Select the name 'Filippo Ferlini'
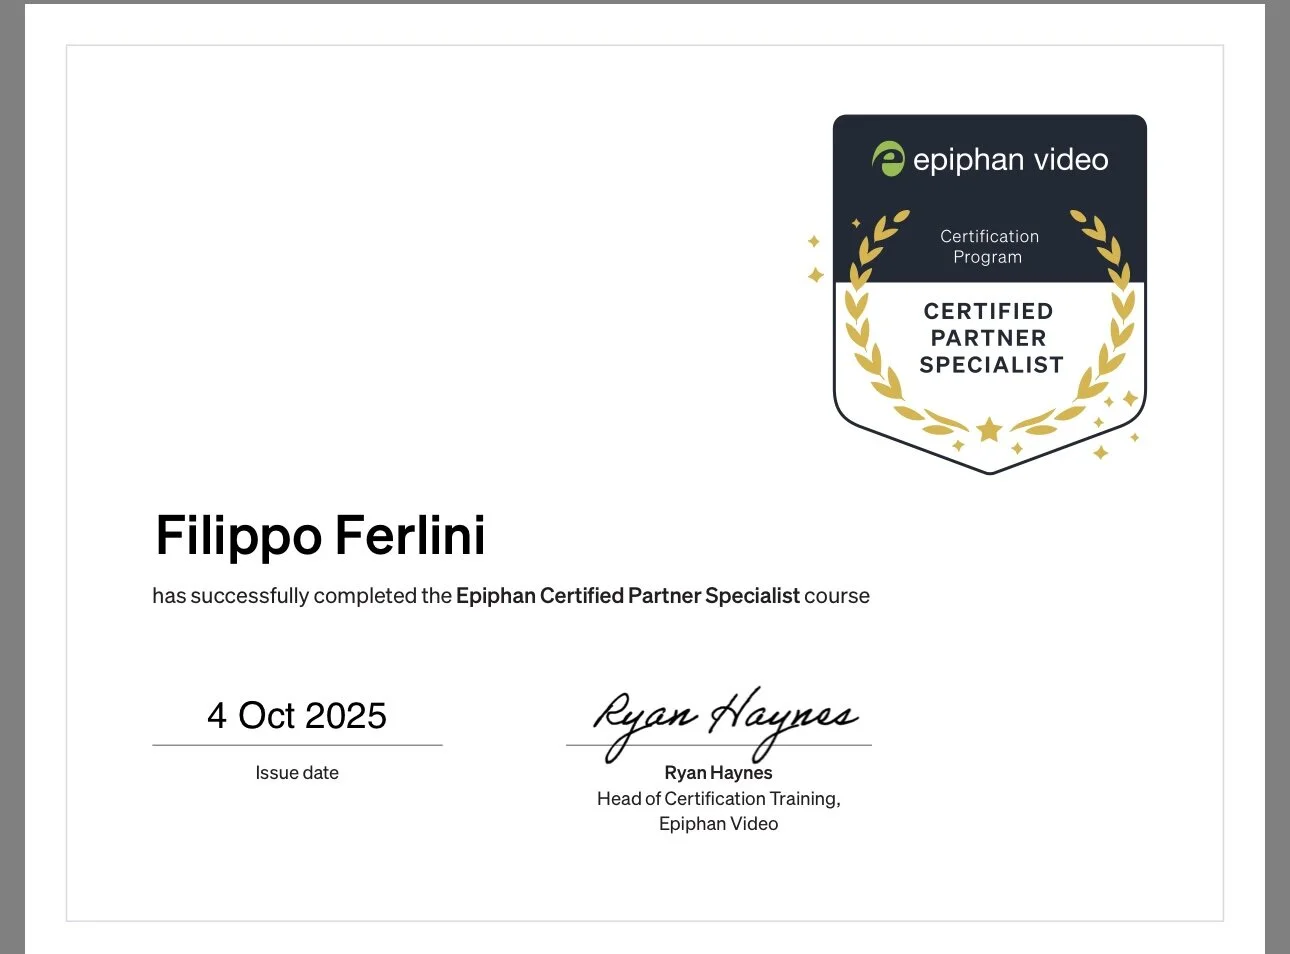 [320, 536]
